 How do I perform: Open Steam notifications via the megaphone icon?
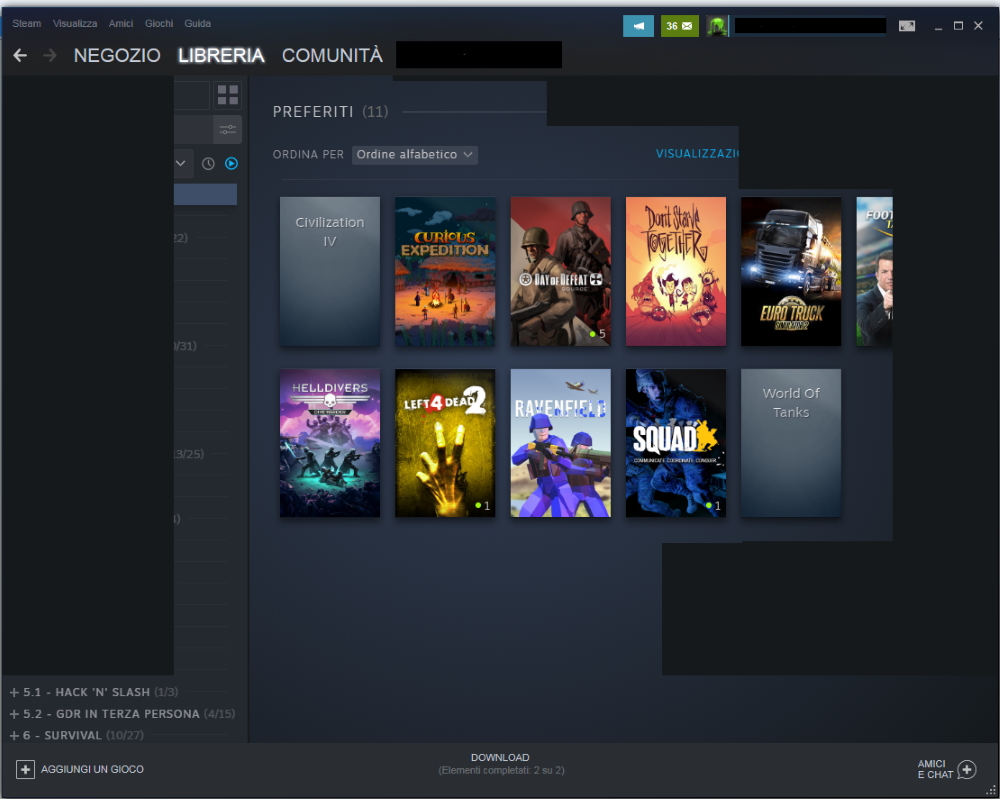click(638, 24)
